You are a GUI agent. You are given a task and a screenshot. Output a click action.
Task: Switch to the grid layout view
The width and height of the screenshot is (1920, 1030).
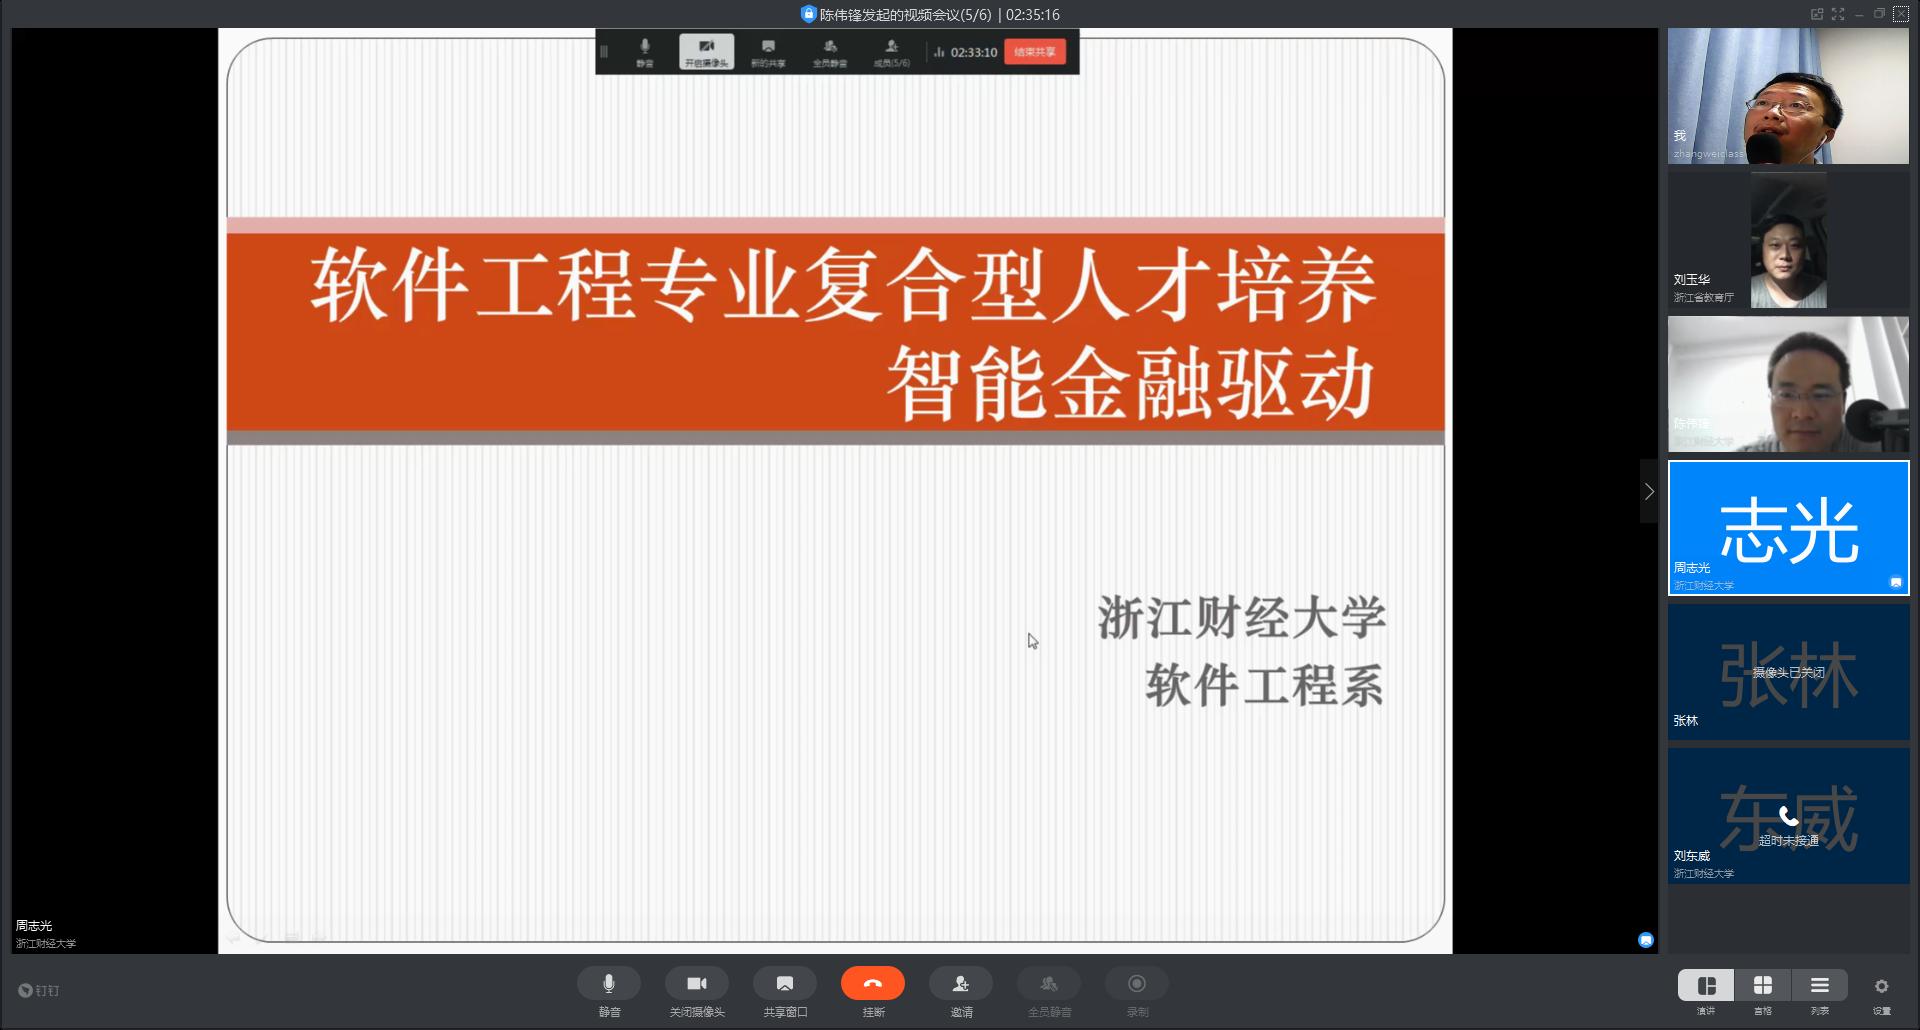click(1763, 986)
